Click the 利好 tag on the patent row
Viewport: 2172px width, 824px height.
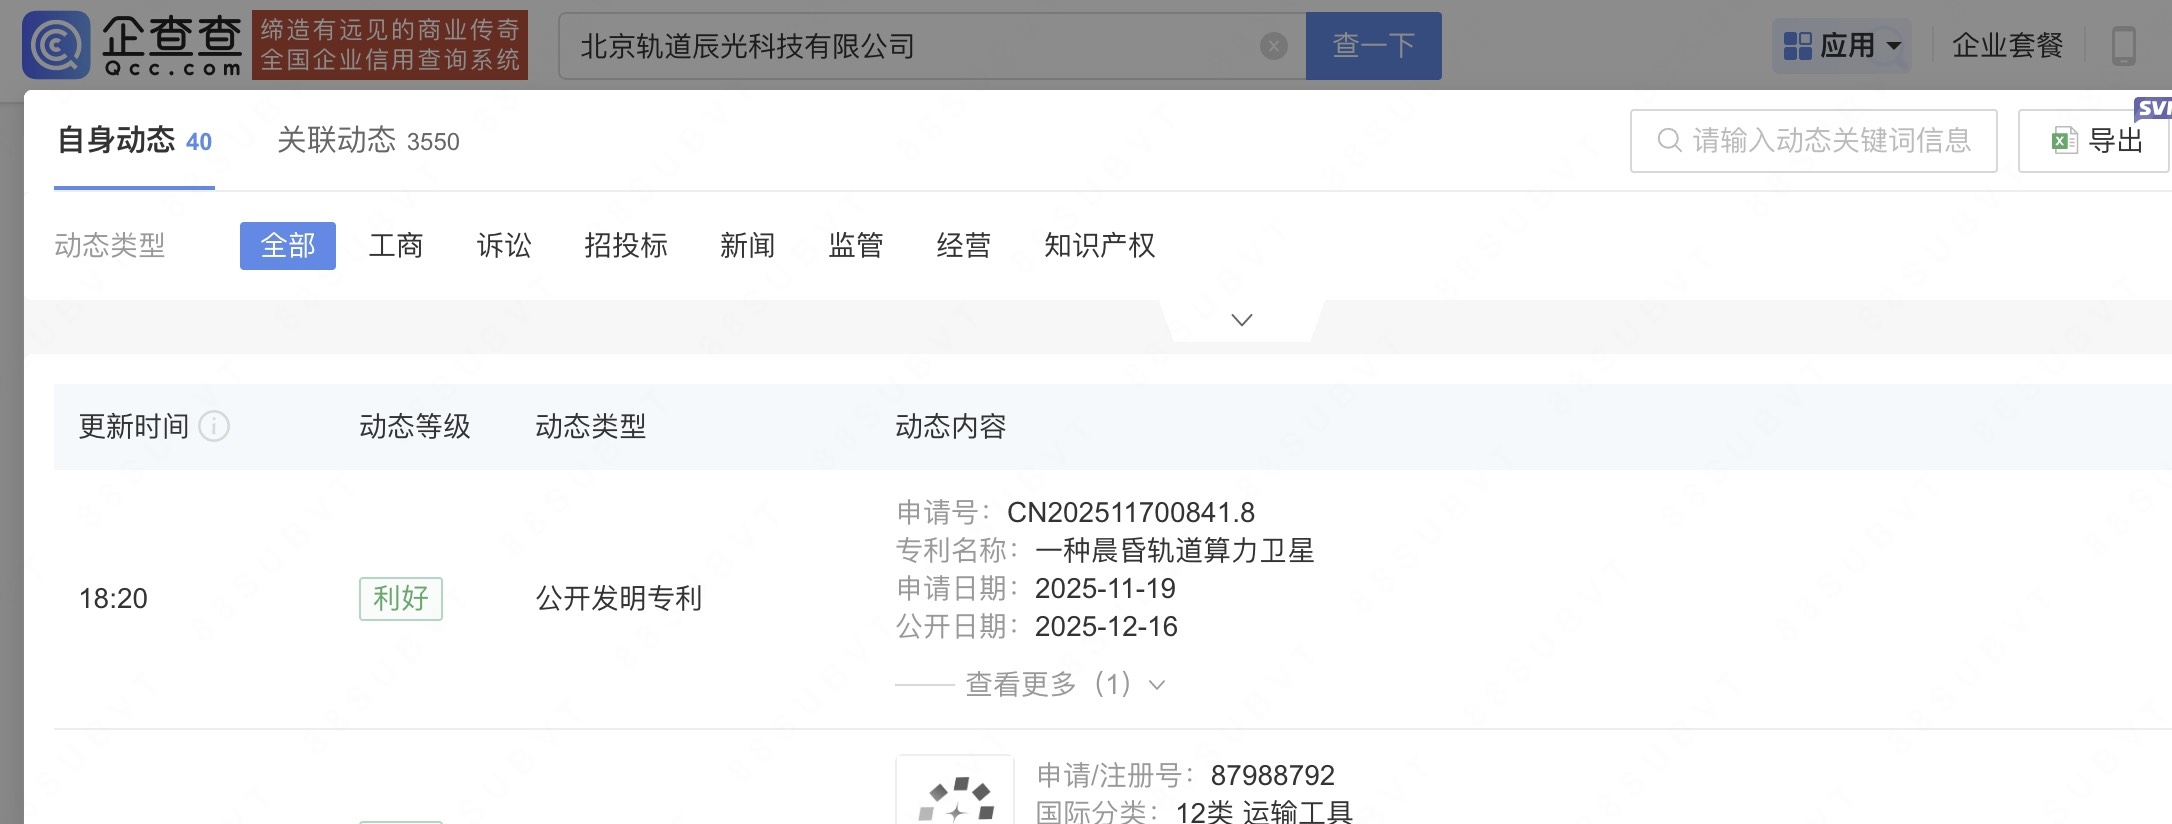point(401,599)
